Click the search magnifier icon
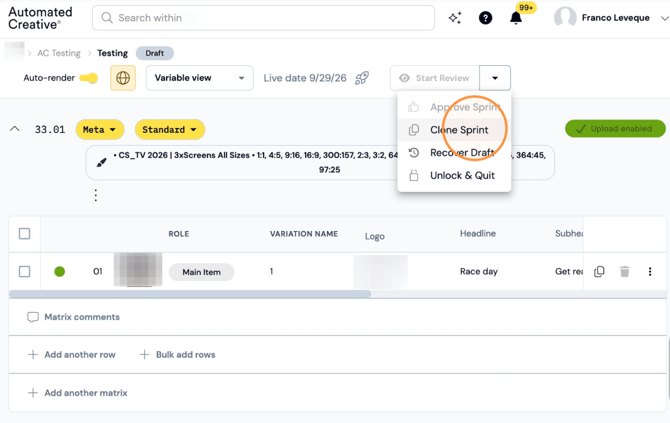670x423 pixels. (x=107, y=18)
